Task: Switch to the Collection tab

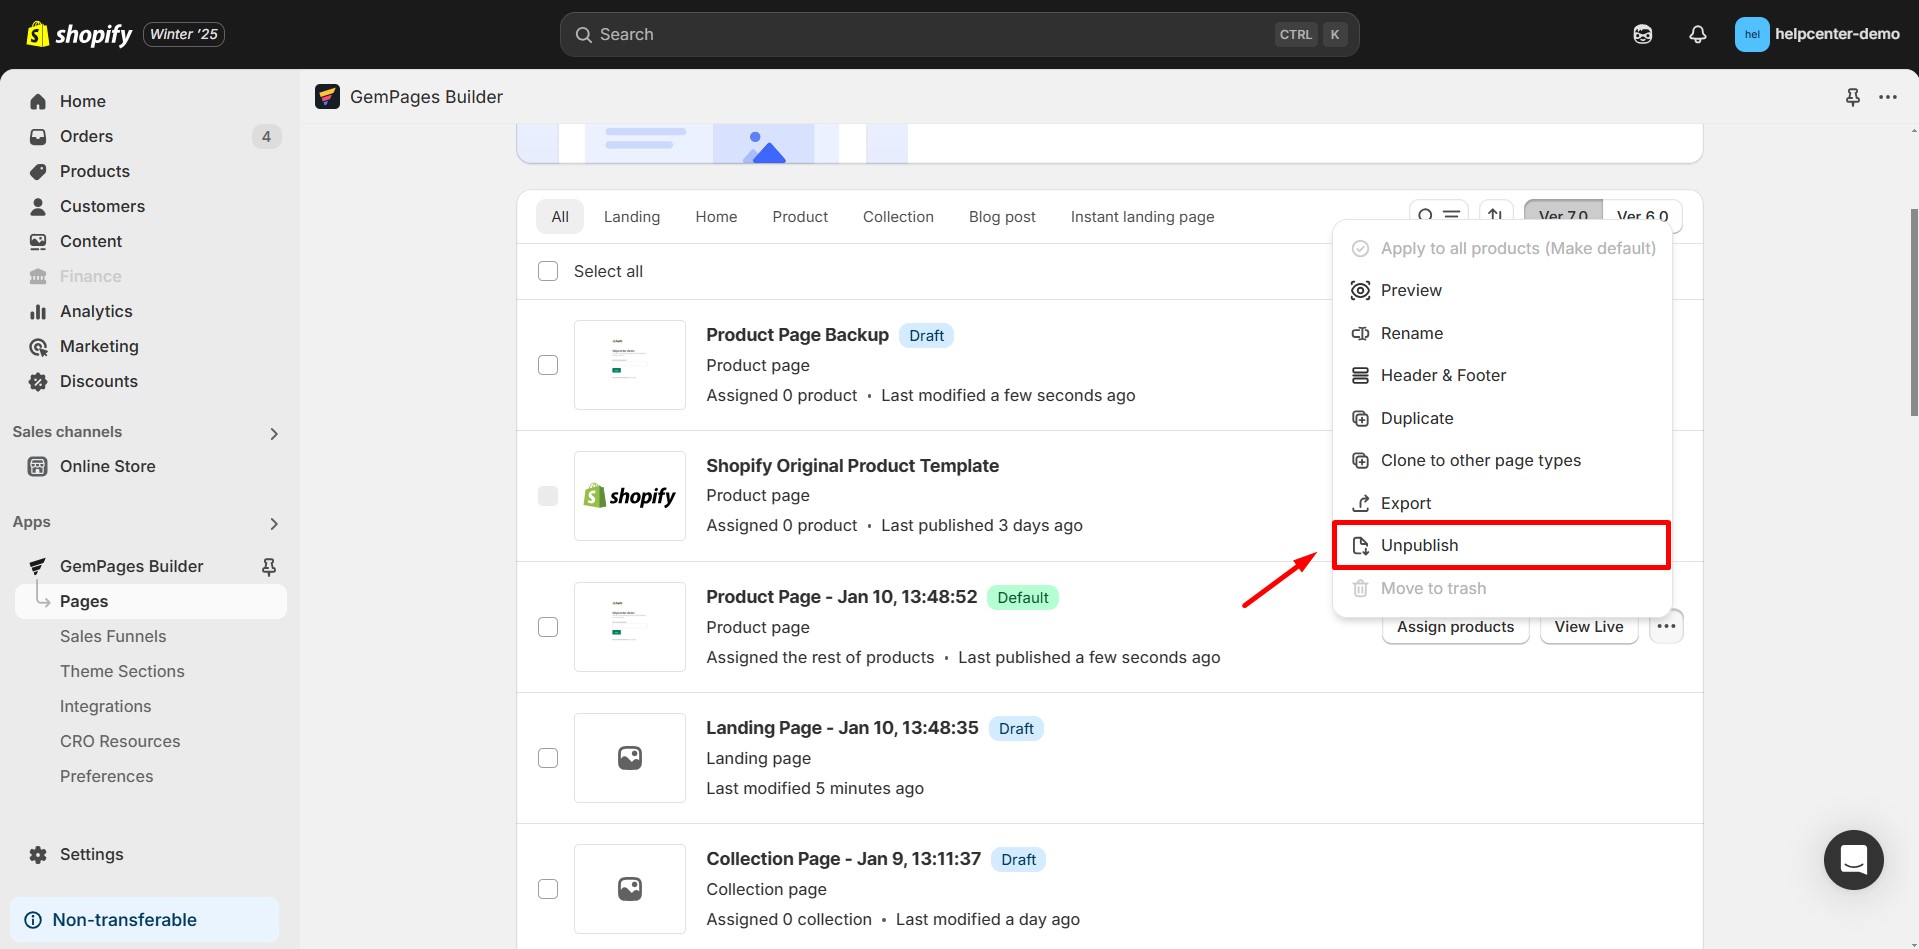Action: pyautogui.click(x=897, y=217)
